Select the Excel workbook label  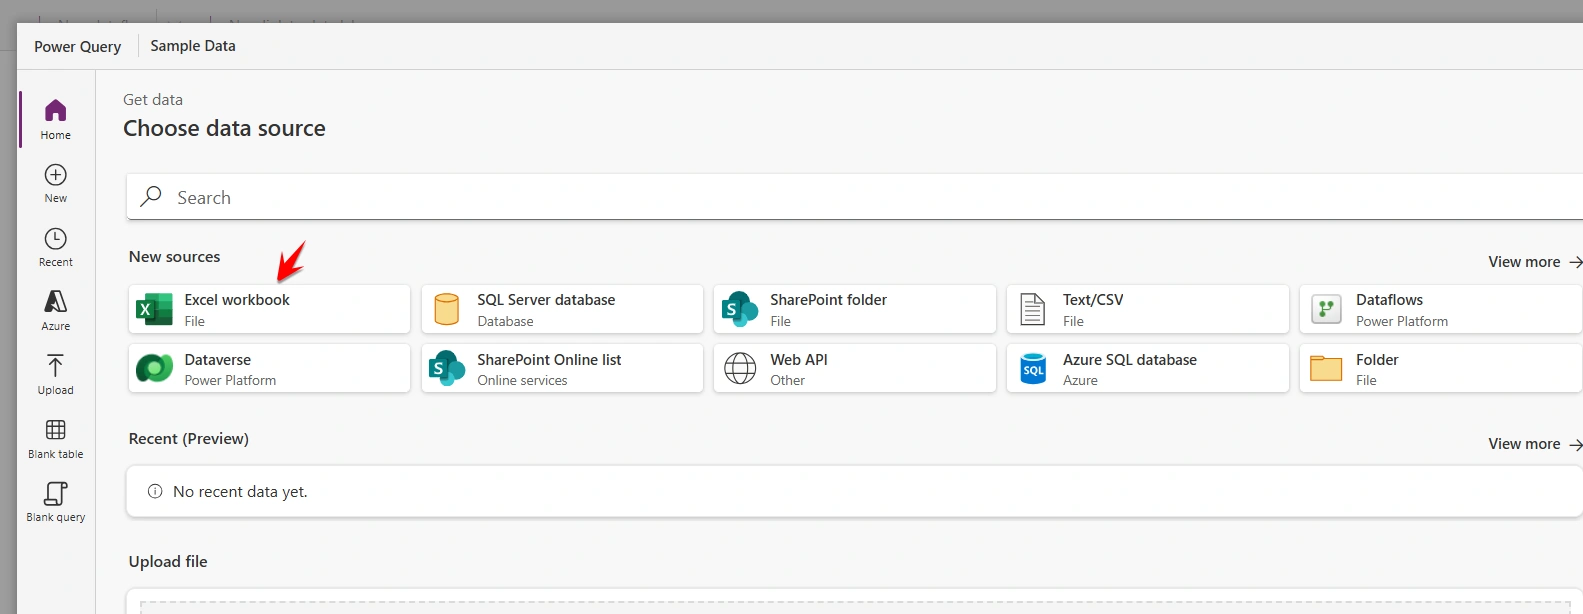click(237, 300)
